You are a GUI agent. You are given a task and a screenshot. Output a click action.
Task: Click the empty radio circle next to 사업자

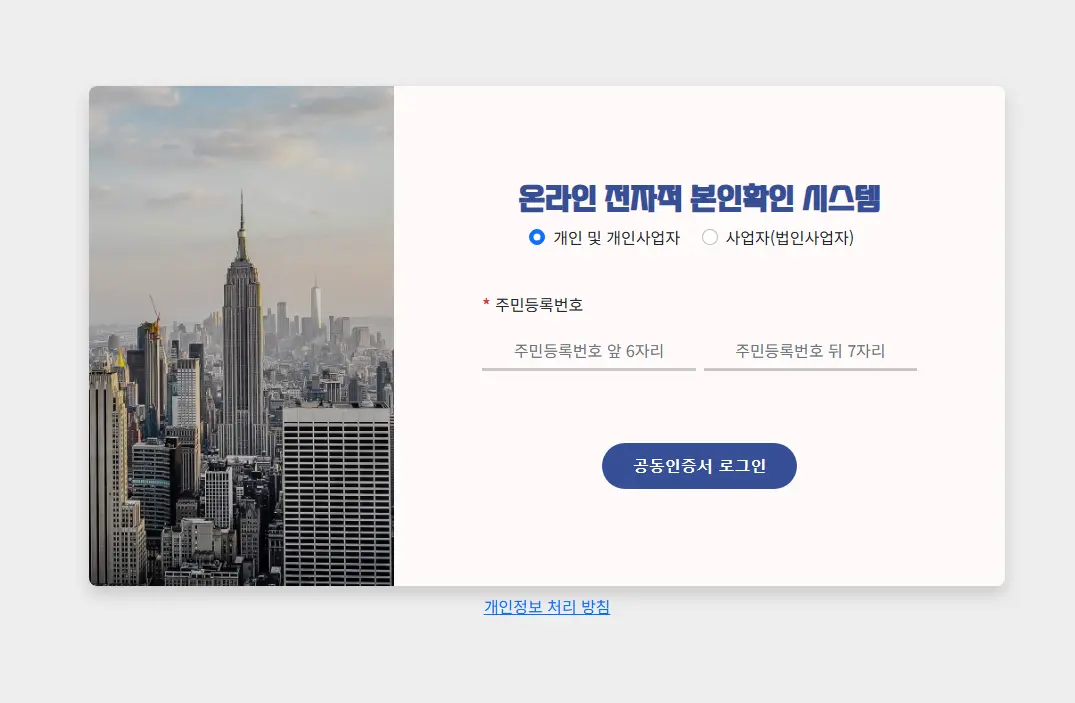click(710, 237)
